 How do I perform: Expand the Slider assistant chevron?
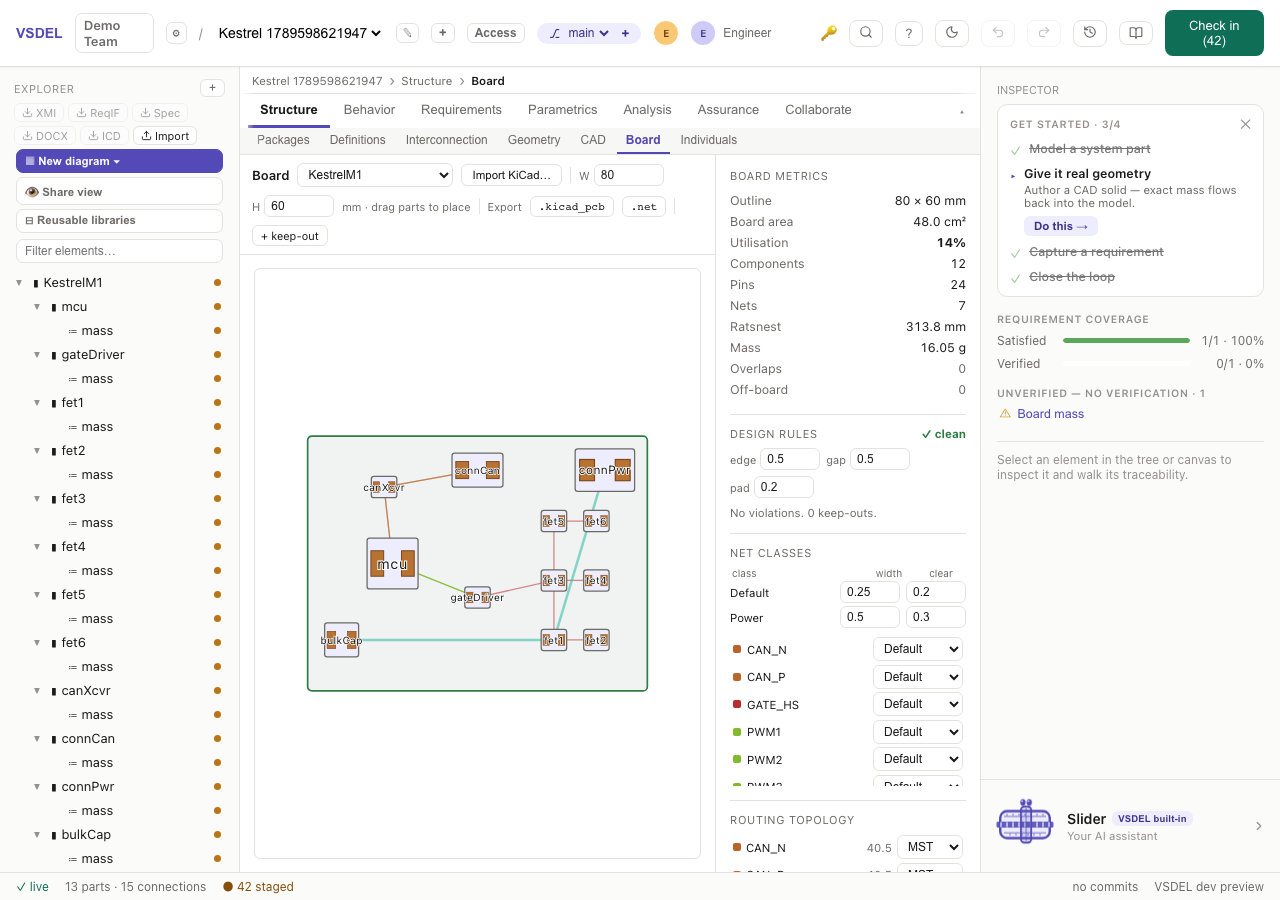pos(1259,826)
